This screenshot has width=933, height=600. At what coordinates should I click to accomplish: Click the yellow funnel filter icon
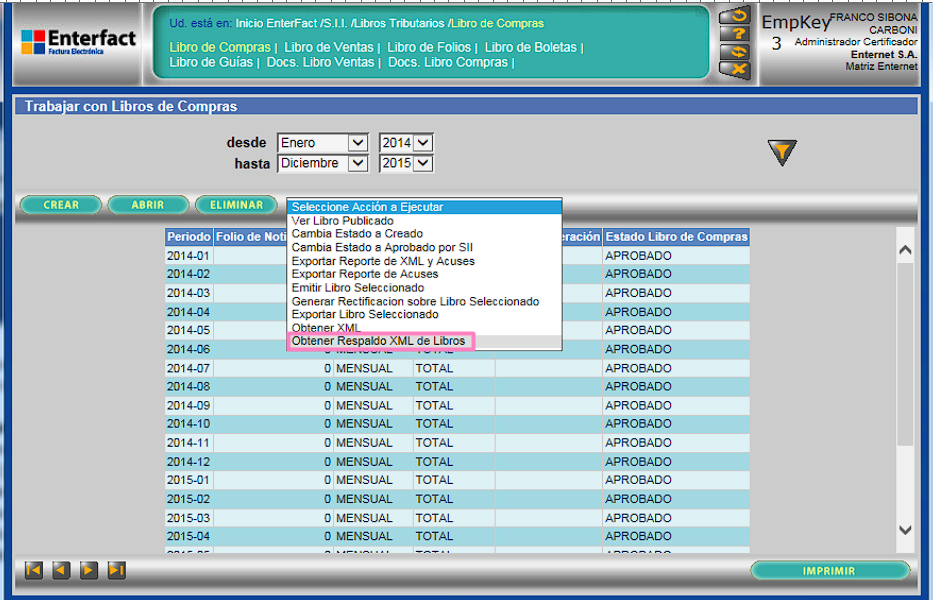tap(781, 152)
